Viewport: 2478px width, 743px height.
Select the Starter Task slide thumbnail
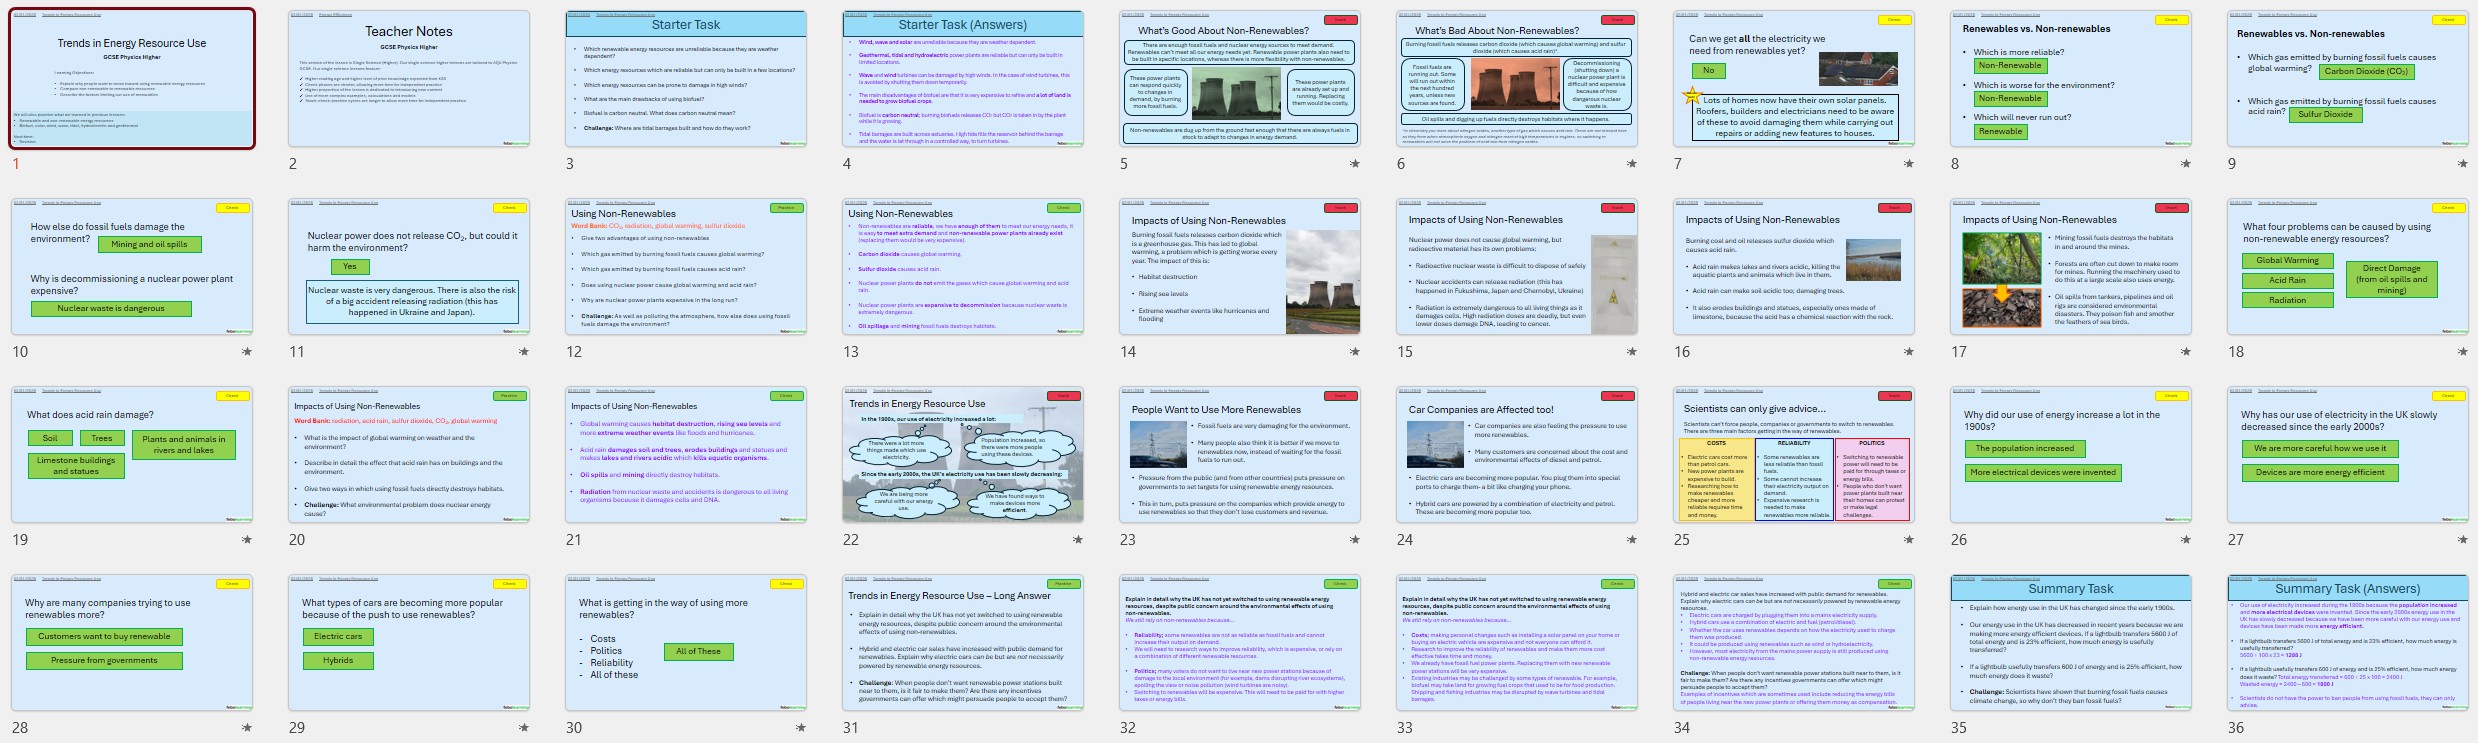pos(686,79)
